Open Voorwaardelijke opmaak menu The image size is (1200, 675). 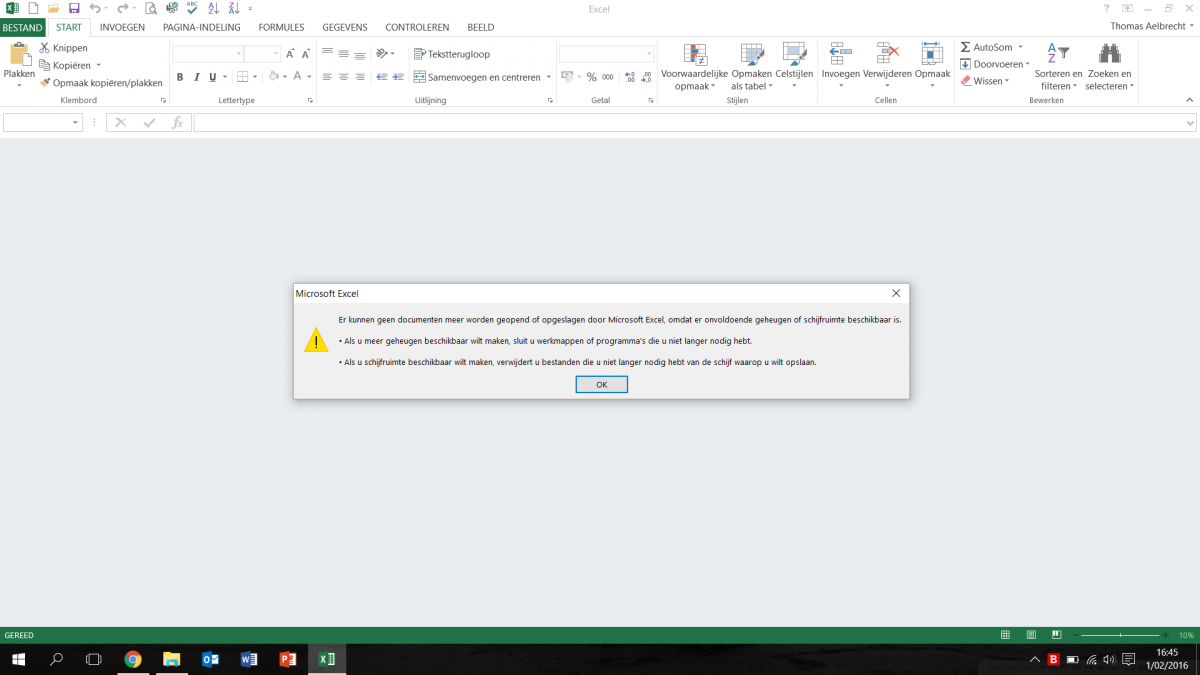pos(695,66)
